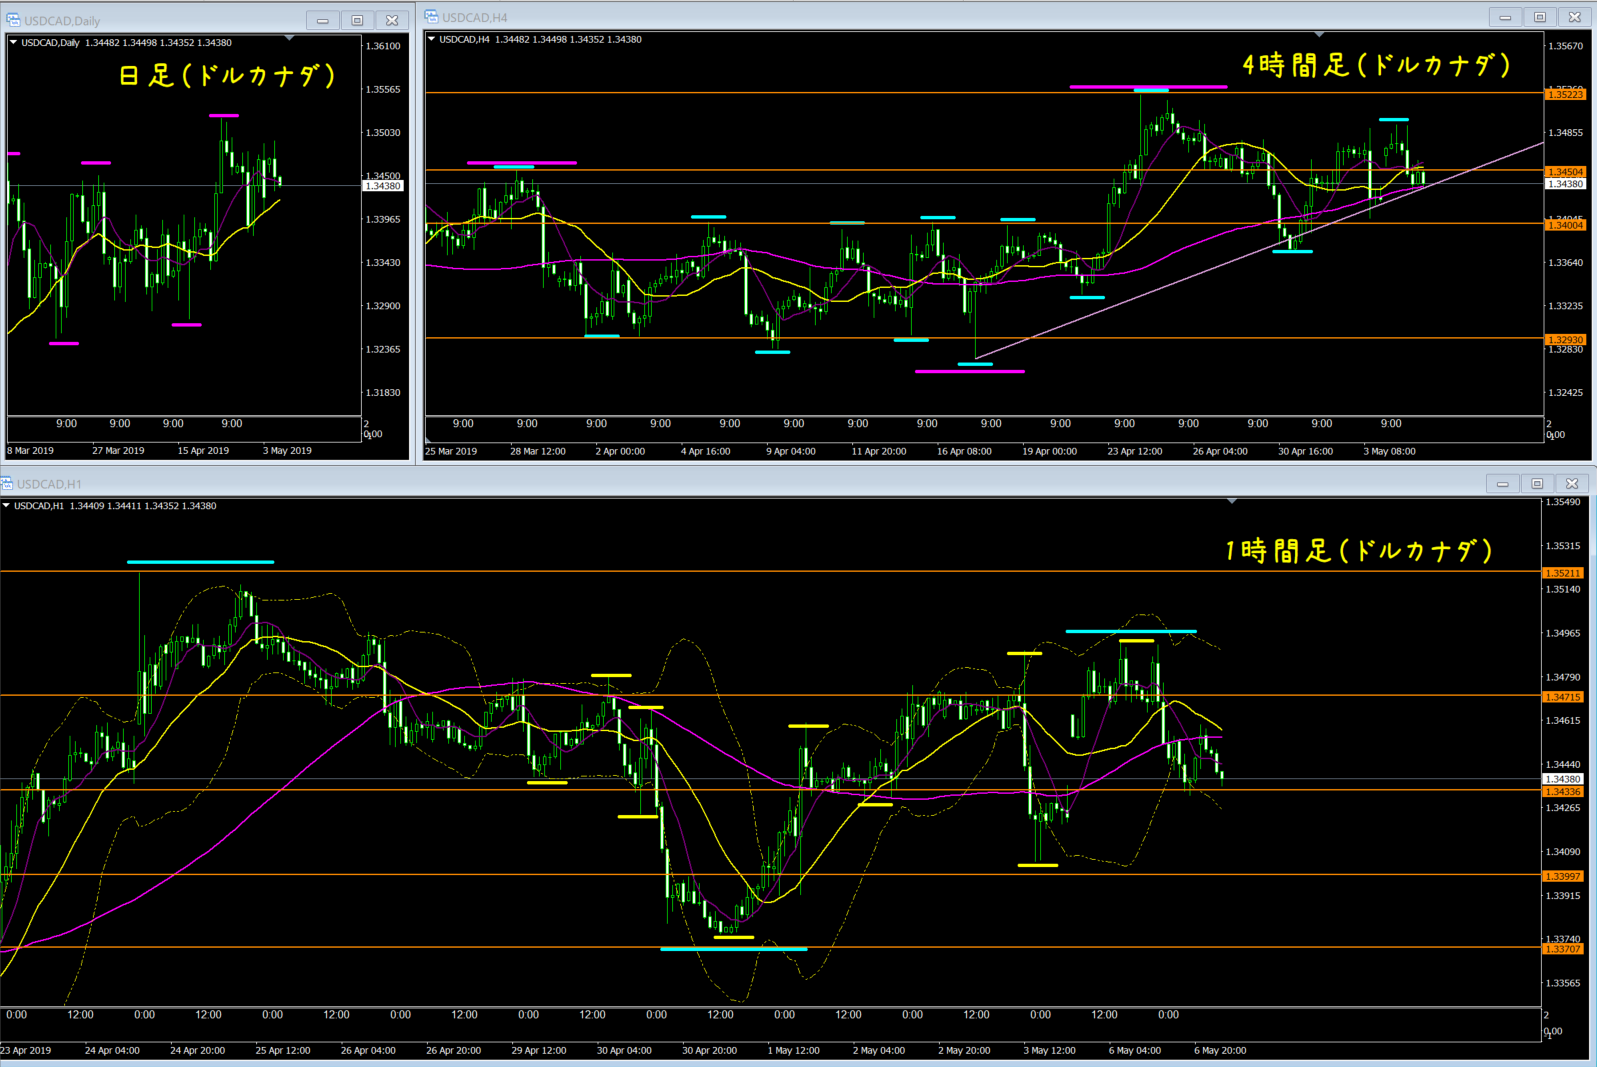Click the 1.35670 value on H4 price scale
1597x1067 pixels.
tap(1565, 46)
